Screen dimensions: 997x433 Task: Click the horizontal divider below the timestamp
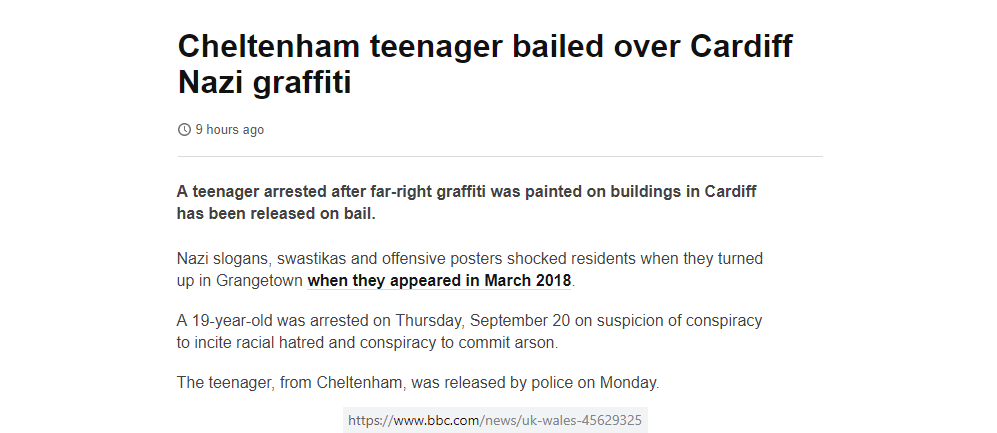coord(500,156)
